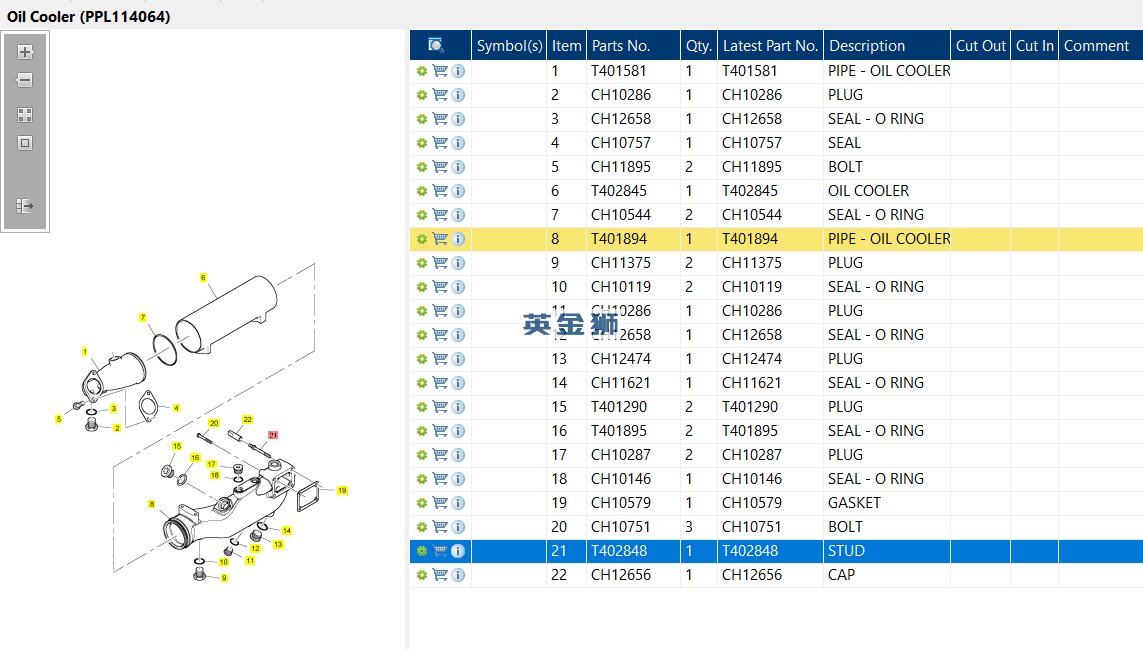Add item 3 CH12658 to cart

pos(440,119)
